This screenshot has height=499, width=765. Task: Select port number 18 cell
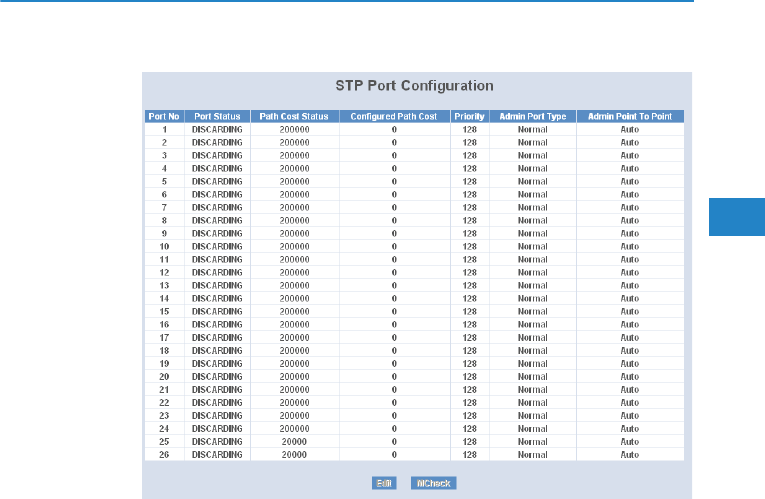click(164, 350)
